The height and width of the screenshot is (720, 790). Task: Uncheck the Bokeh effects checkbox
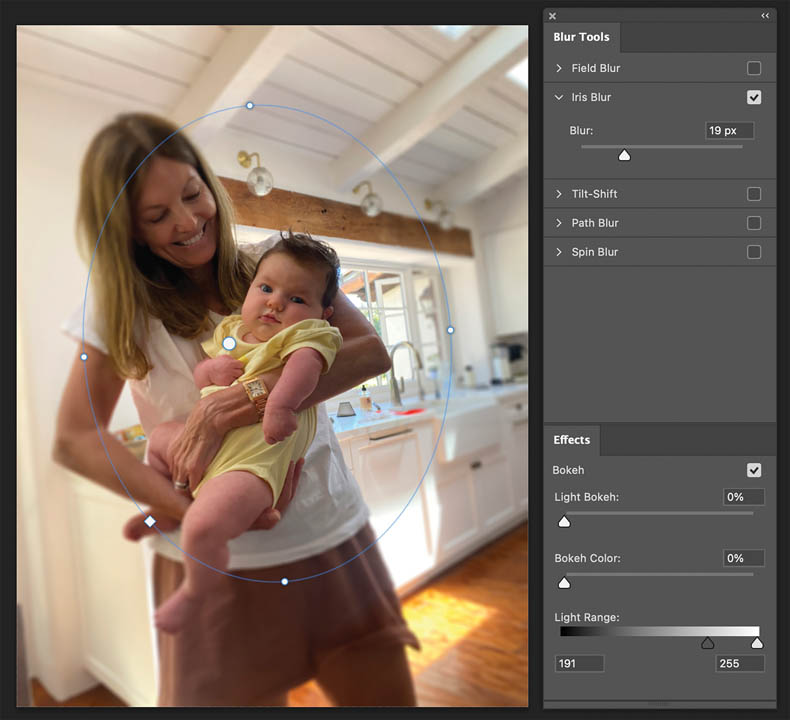[x=754, y=470]
